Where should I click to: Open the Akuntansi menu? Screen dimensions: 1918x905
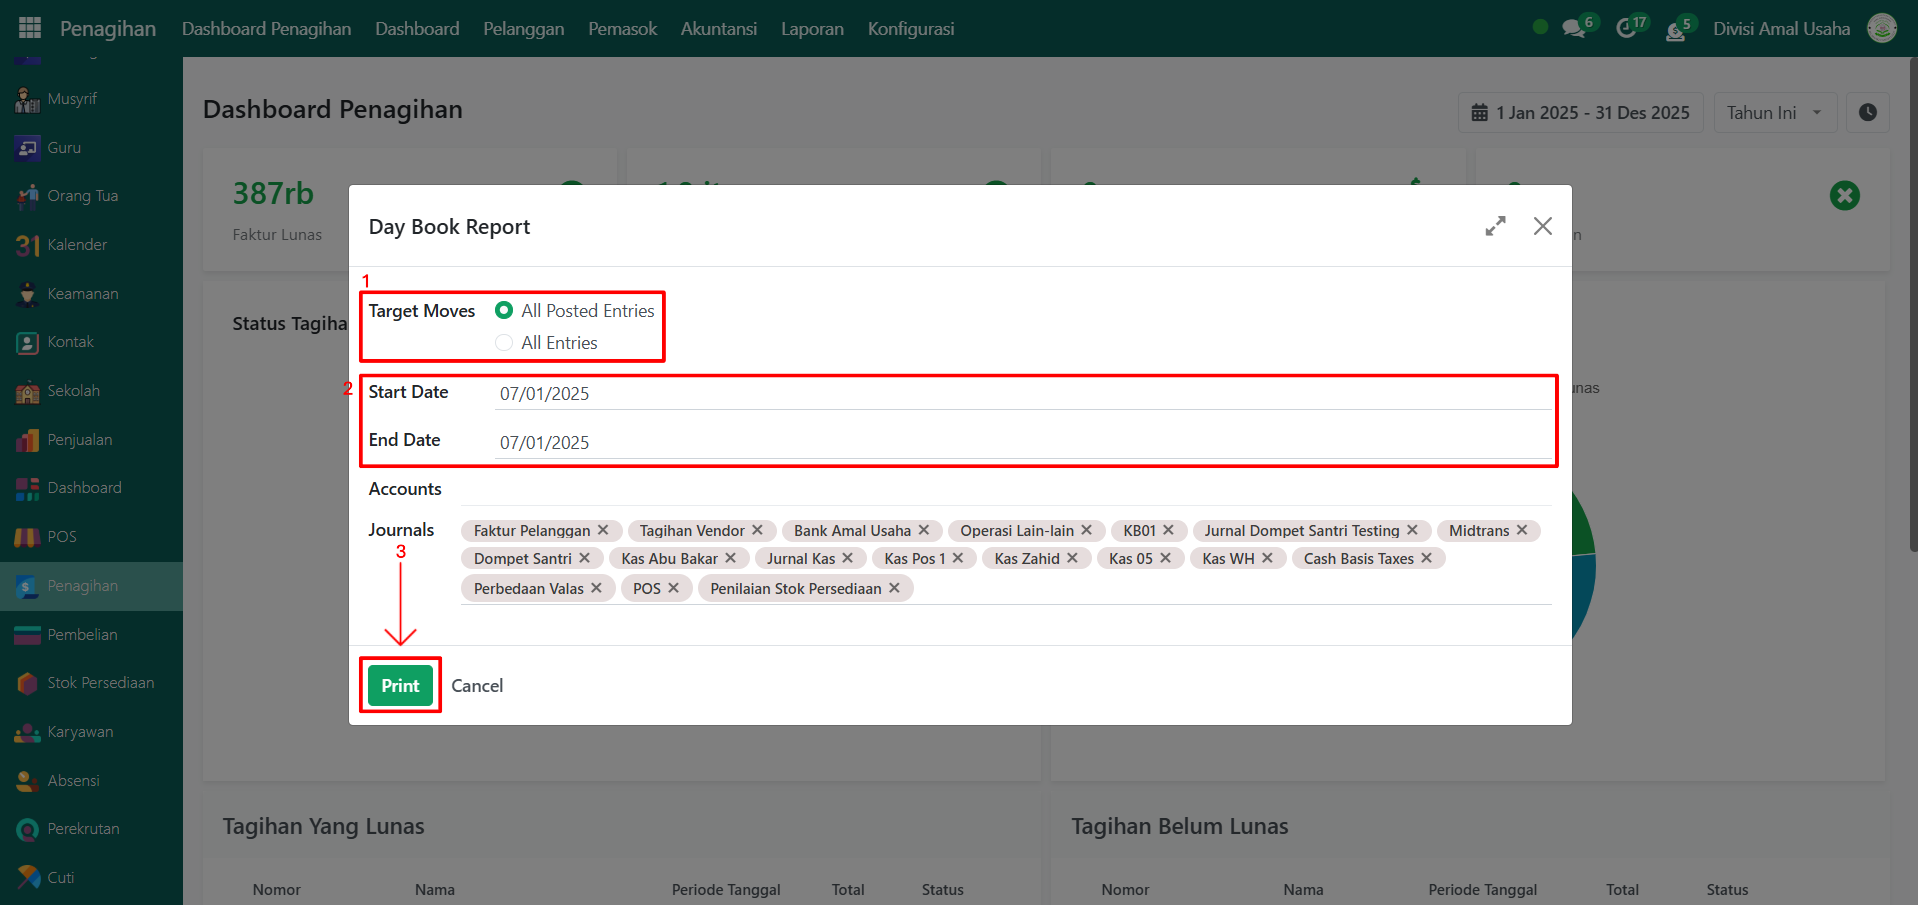pyautogui.click(x=718, y=29)
